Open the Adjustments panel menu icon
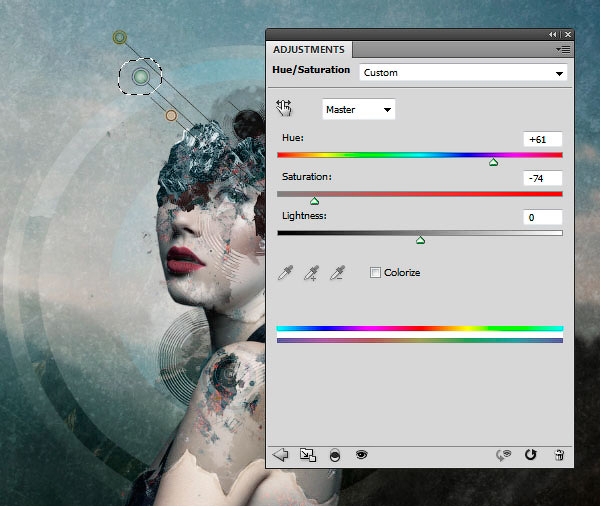This screenshot has width=600, height=506. (x=563, y=50)
